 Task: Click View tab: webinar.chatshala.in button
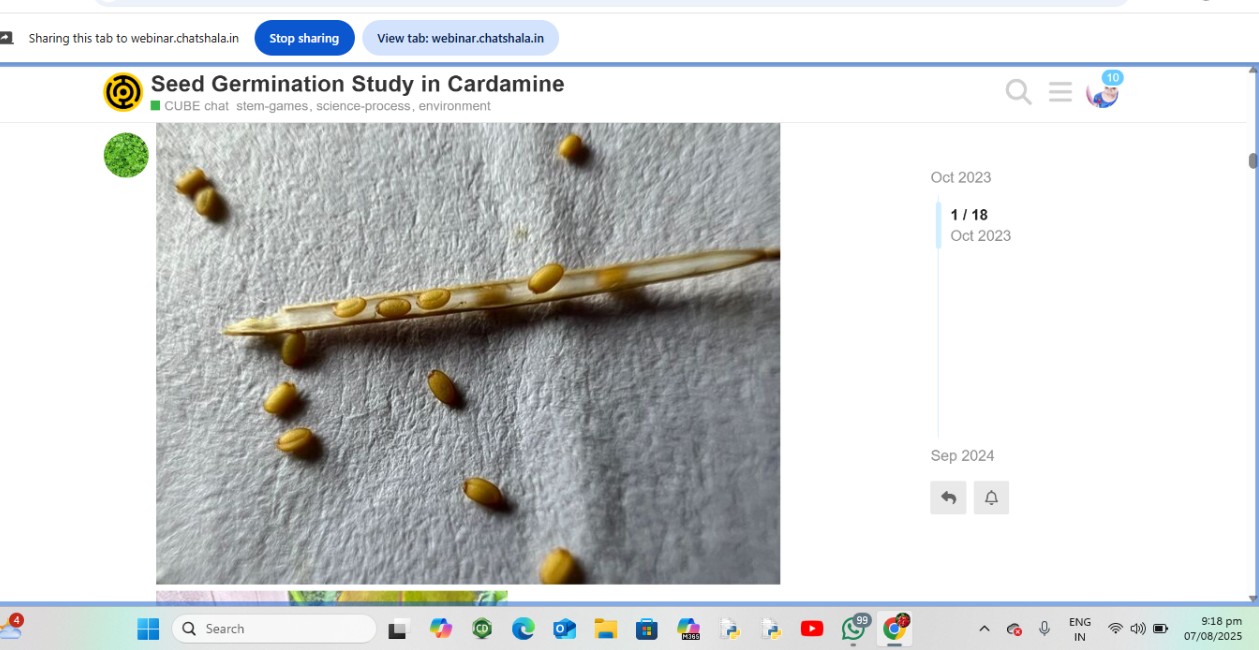tap(460, 38)
